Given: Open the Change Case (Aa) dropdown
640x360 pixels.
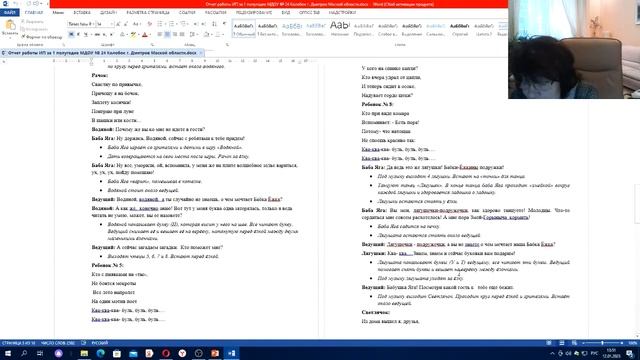Looking at the screenshot, I should coord(137,24).
